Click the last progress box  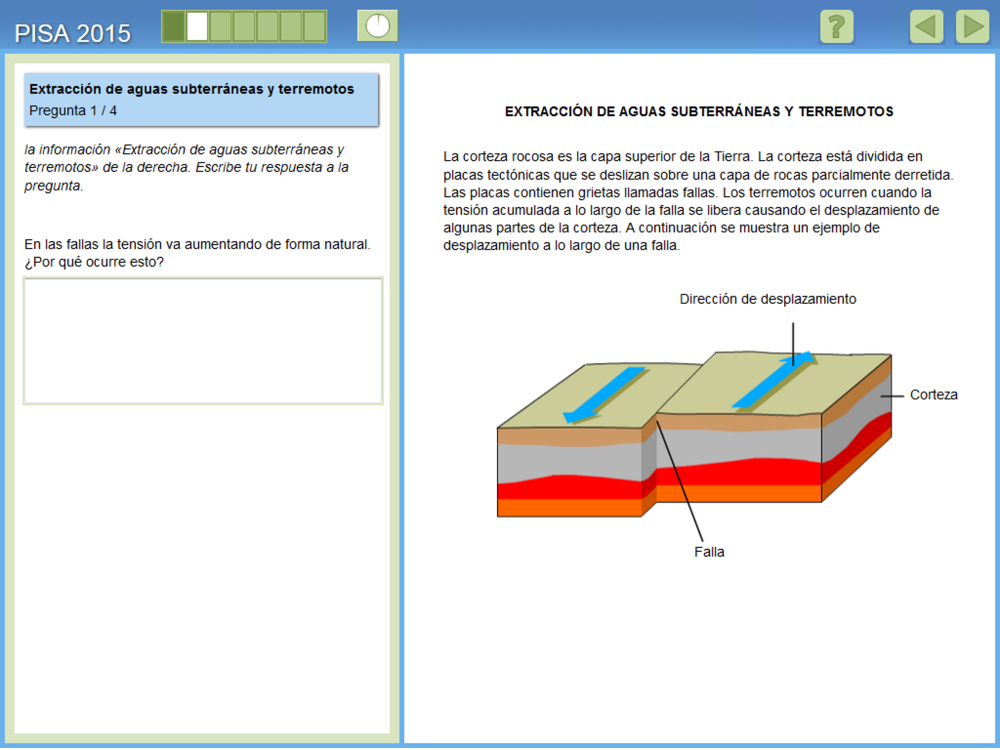(x=314, y=26)
